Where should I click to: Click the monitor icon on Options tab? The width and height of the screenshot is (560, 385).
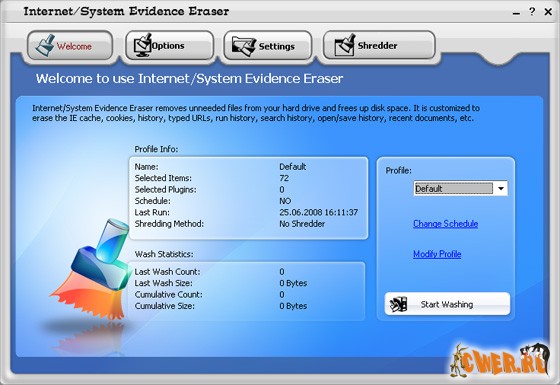[x=142, y=45]
